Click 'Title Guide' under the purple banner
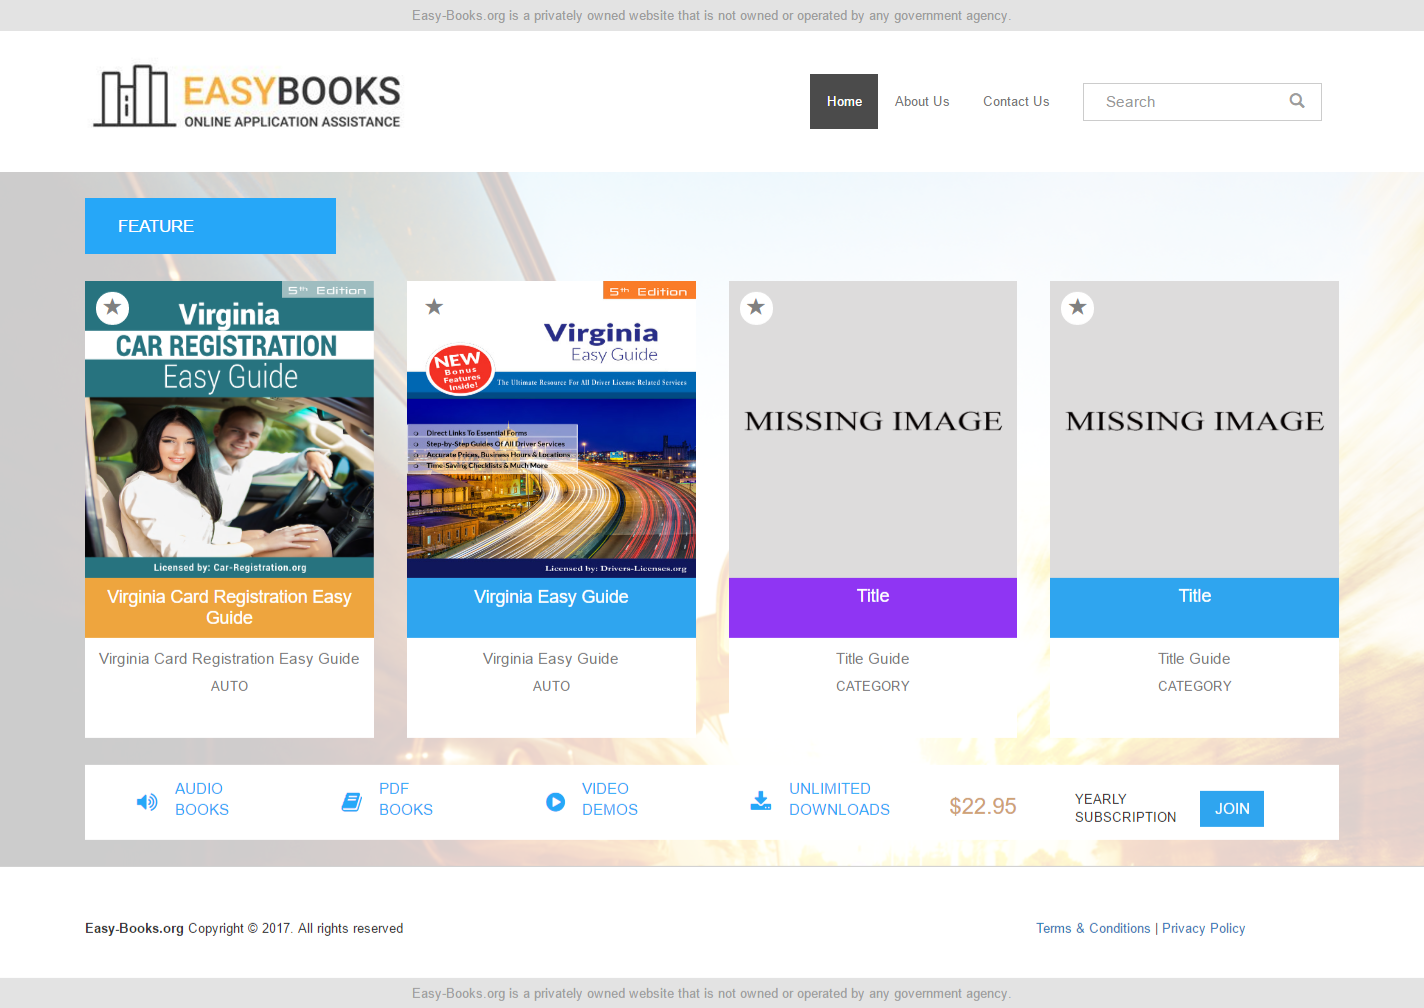This screenshot has width=1424, height=1008. pos(873,659)
